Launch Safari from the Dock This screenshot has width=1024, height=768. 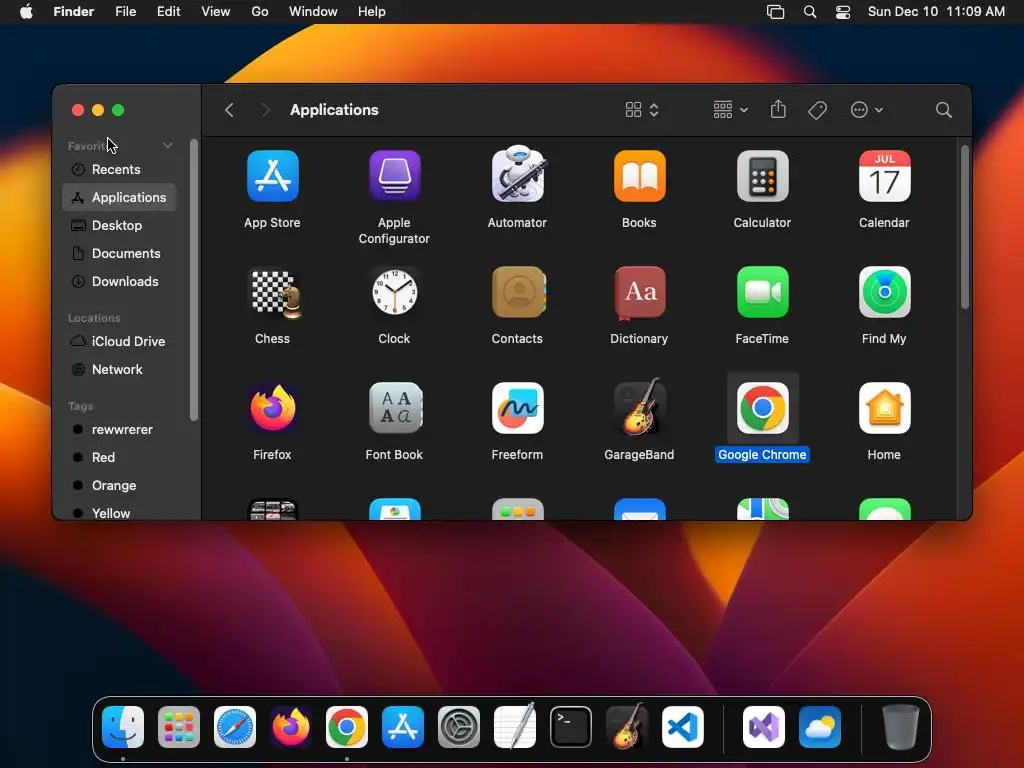(234, 727)
